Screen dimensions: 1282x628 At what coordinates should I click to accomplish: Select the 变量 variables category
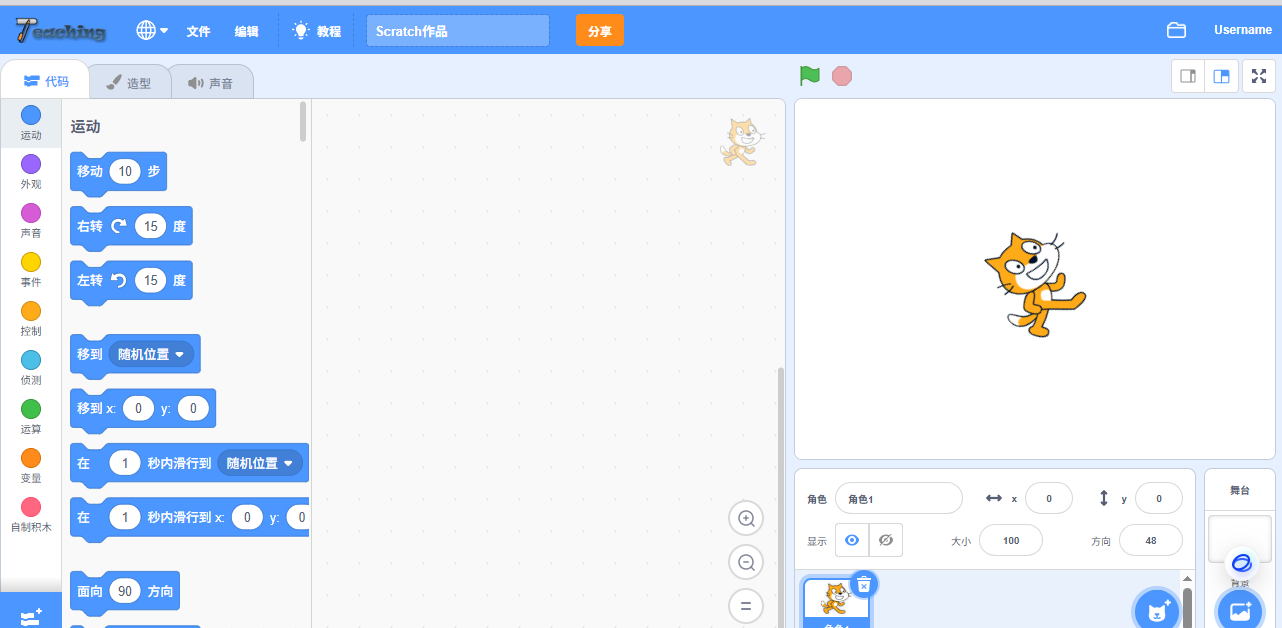pos(31,466)
